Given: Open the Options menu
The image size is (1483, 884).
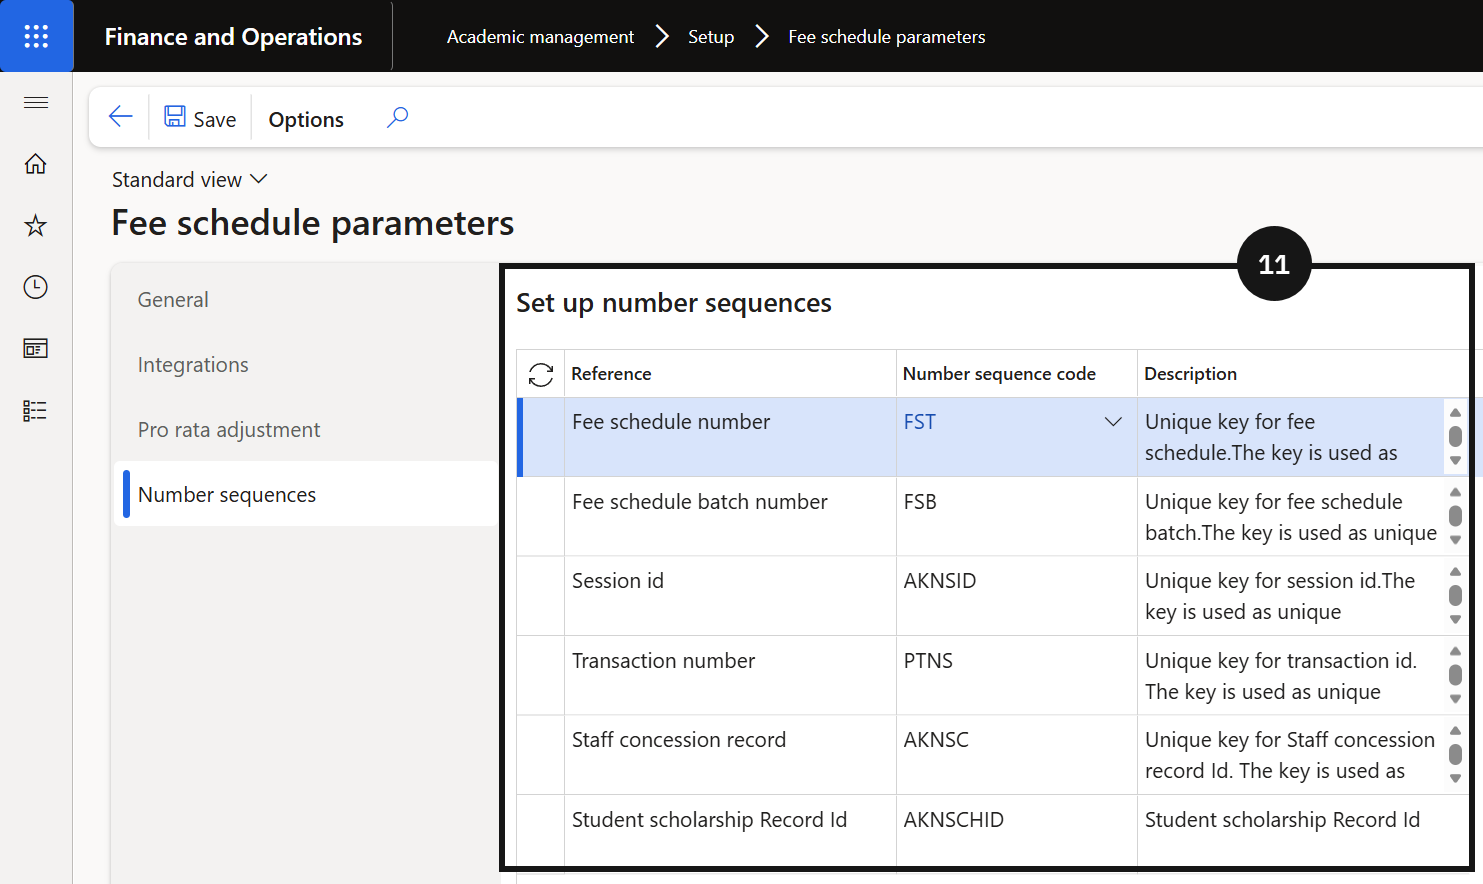Looking at the screenshot, I should (x=306, y=119).
